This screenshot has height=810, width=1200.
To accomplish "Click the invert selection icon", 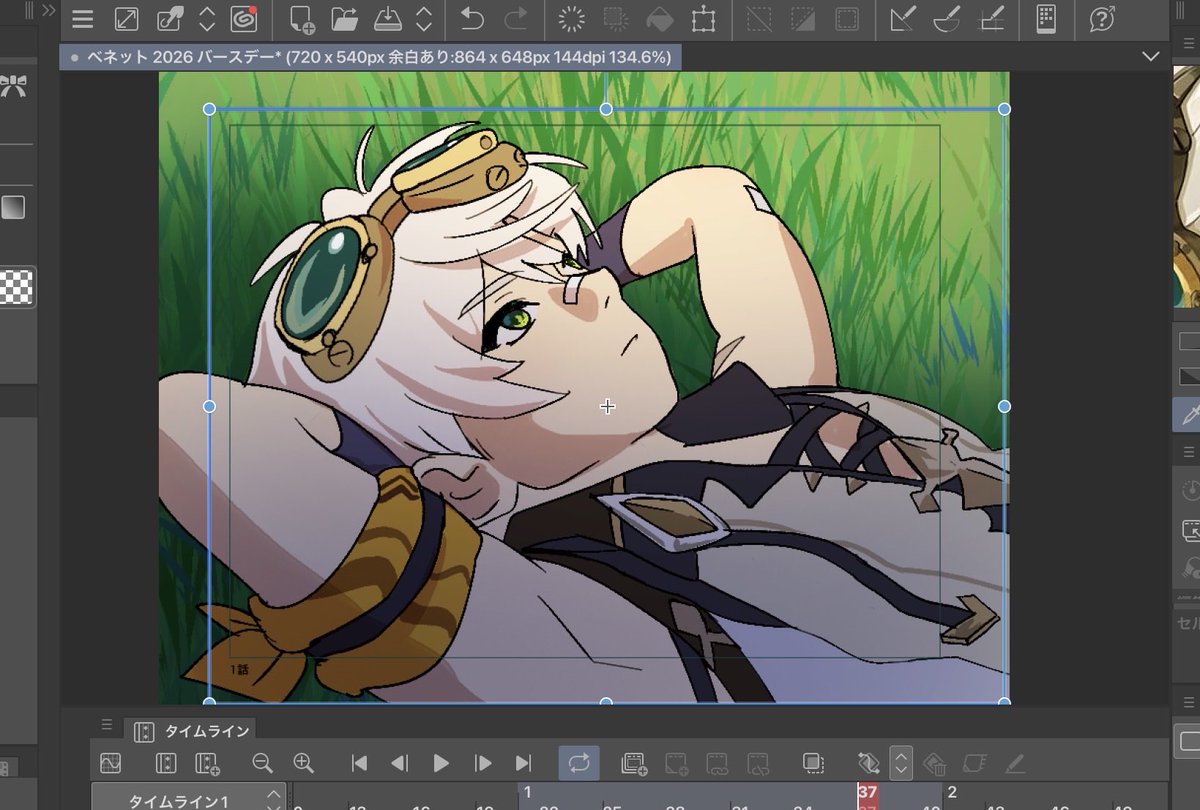I will (803, 19).
